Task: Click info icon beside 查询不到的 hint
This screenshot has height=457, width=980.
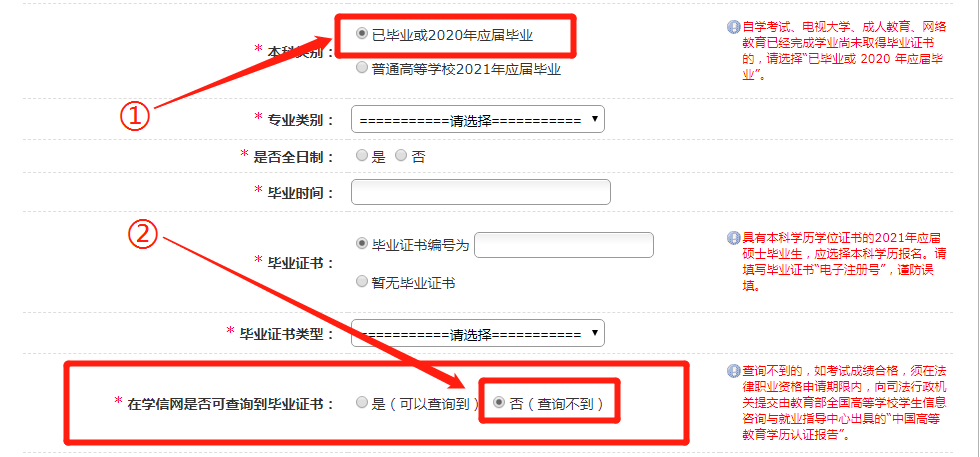Action: [733, 371]
